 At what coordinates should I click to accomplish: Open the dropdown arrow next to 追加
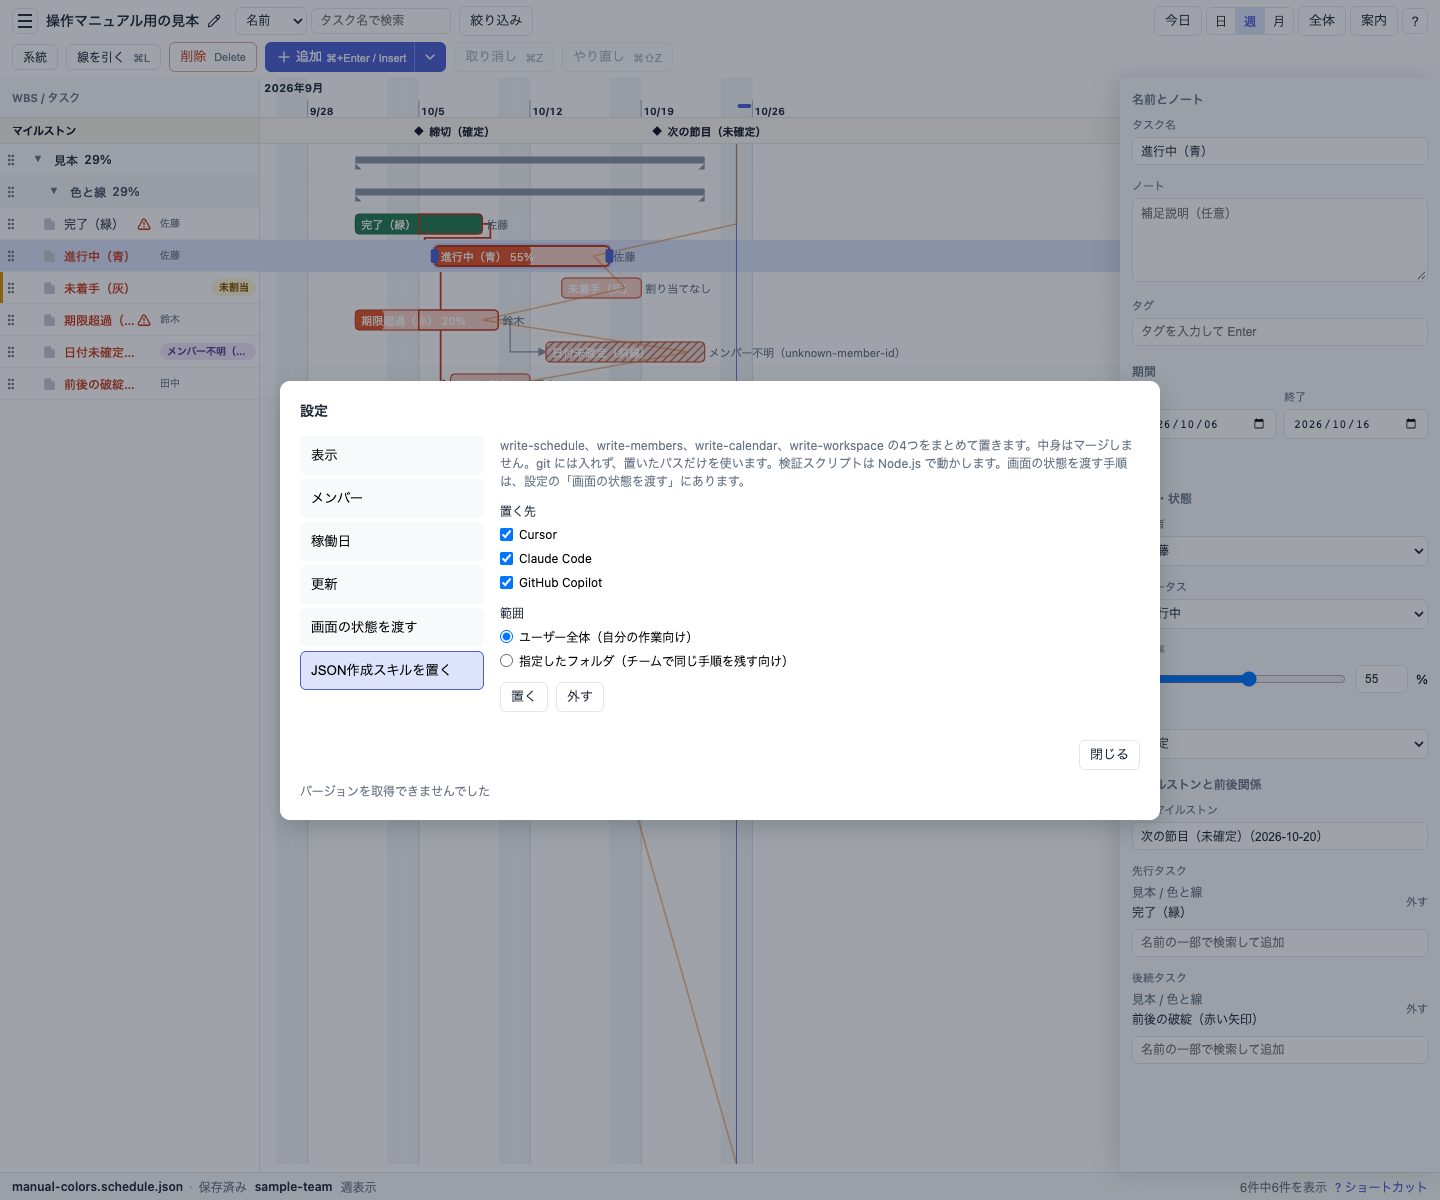430,57
